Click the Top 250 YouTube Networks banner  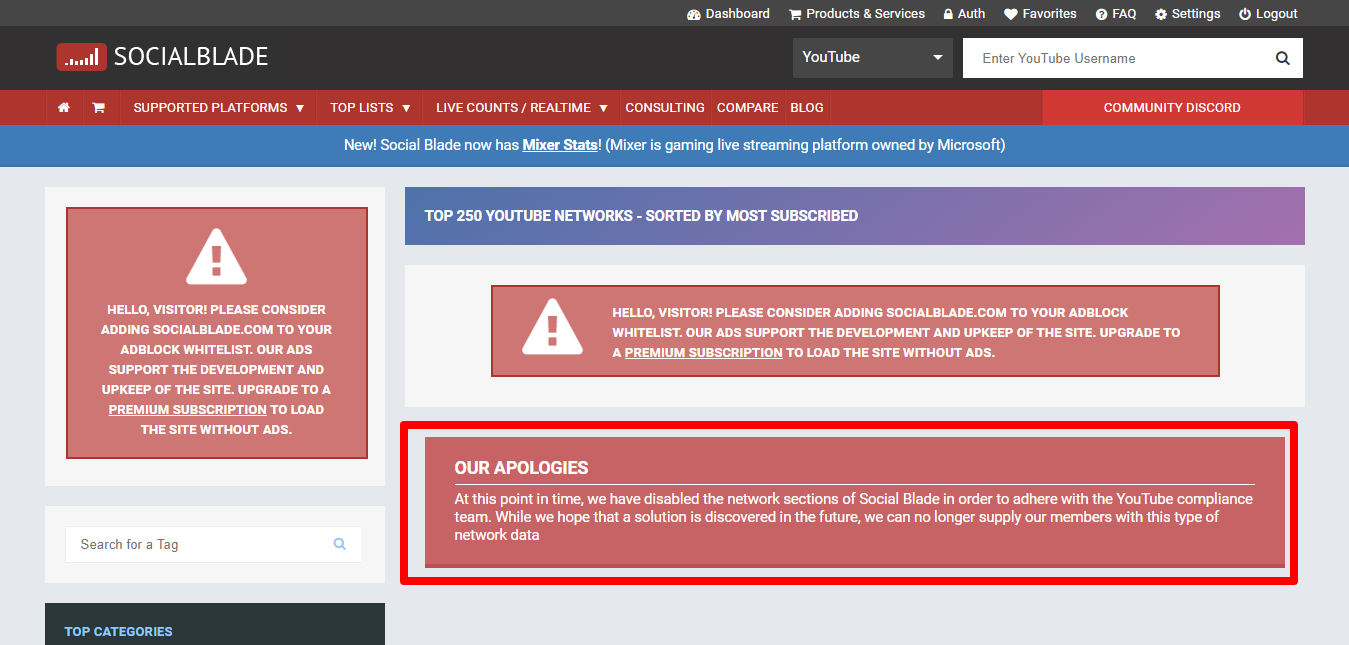point(855,216)
